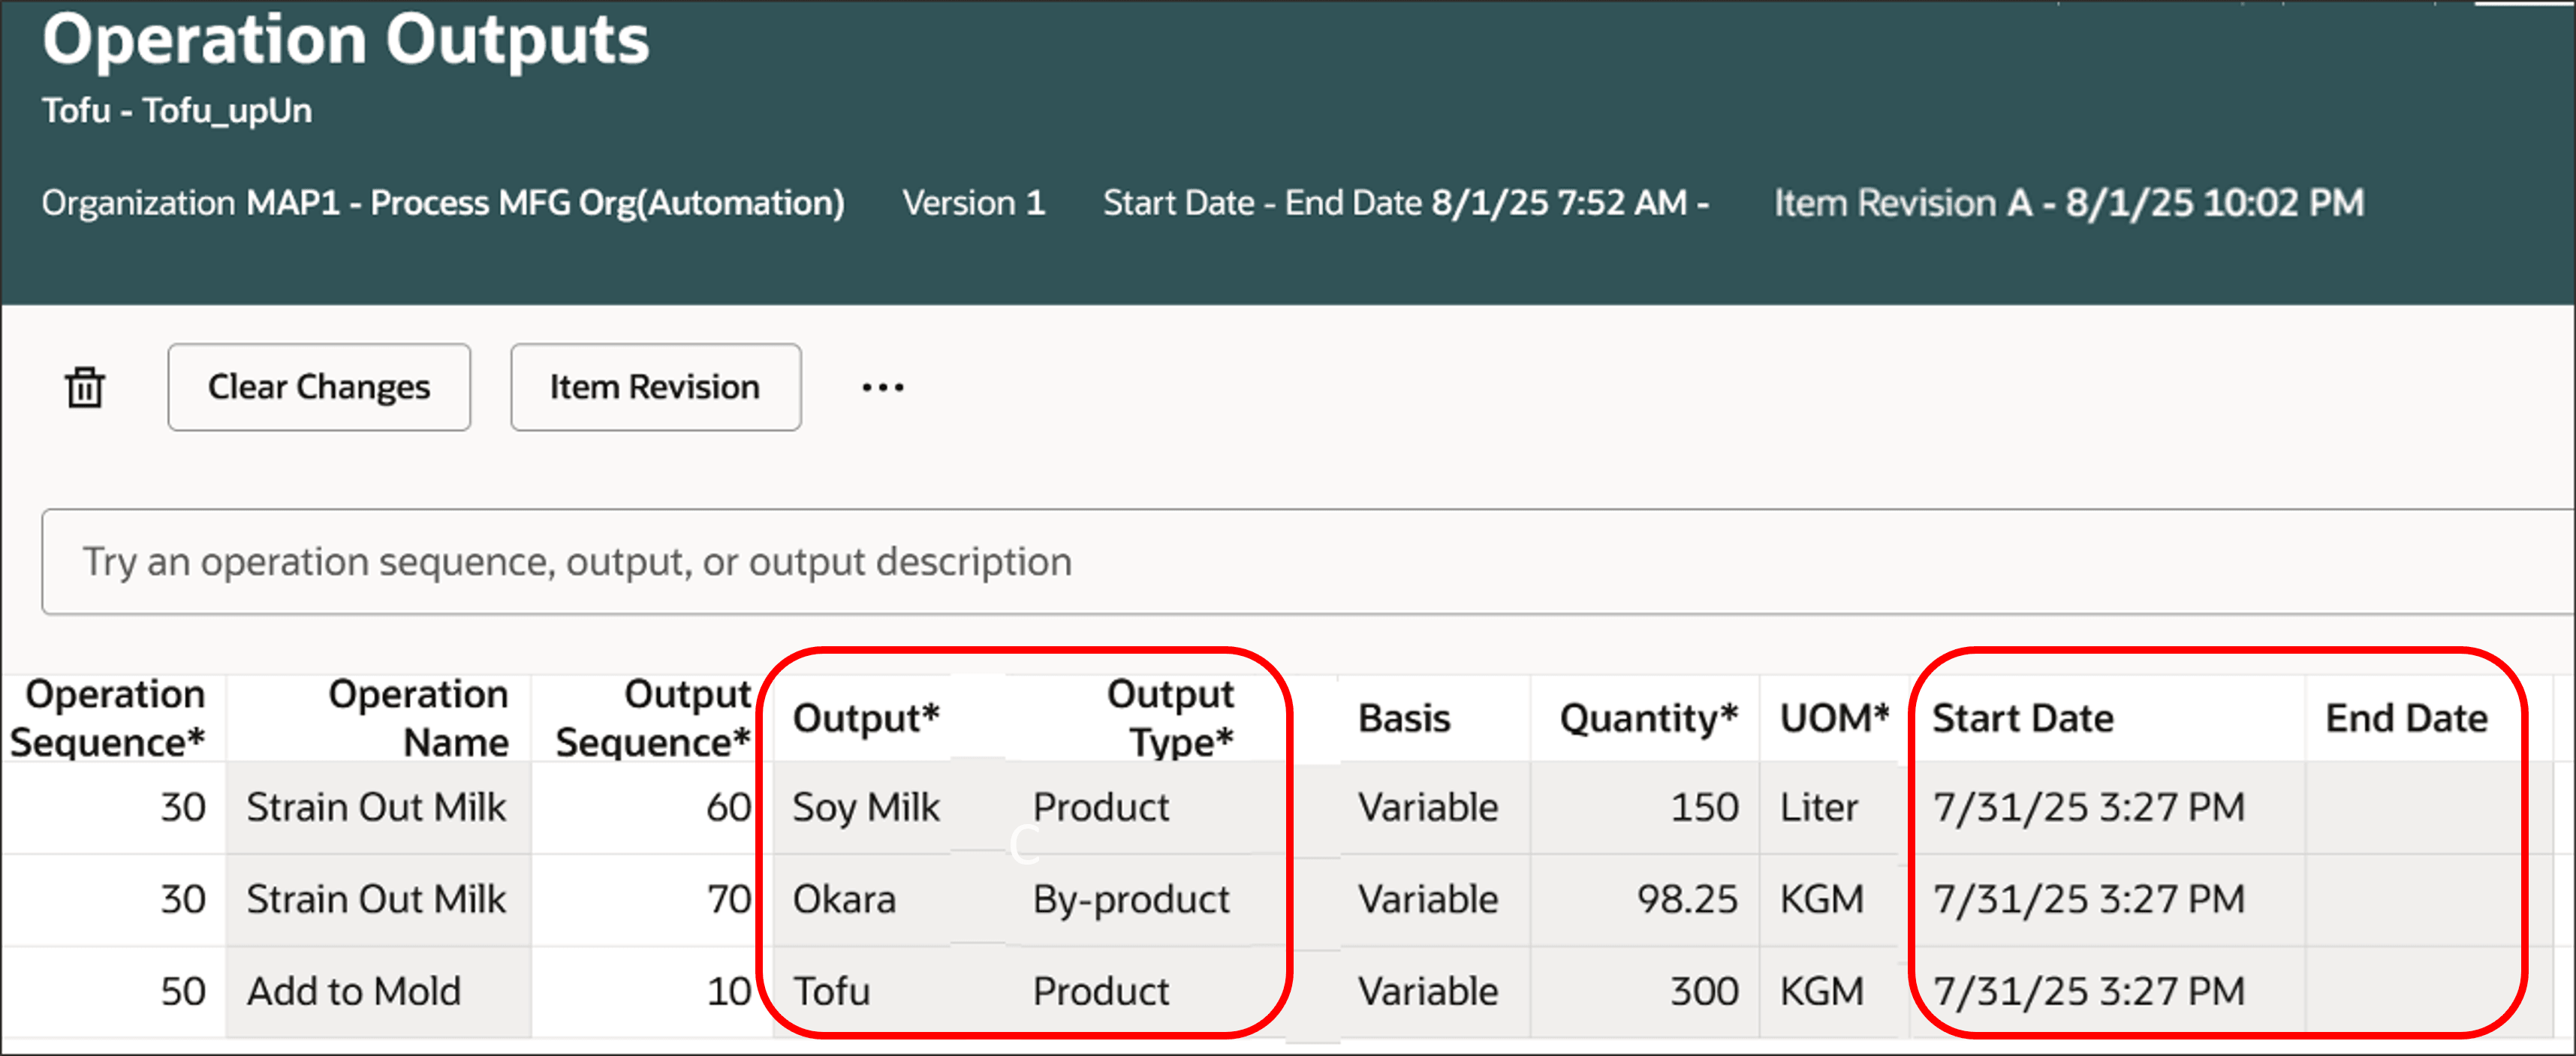The height and width of the screenshot is (1056, 2576).
Task: Open Soy Milk's Product output type
Action: click(1101, 807)
